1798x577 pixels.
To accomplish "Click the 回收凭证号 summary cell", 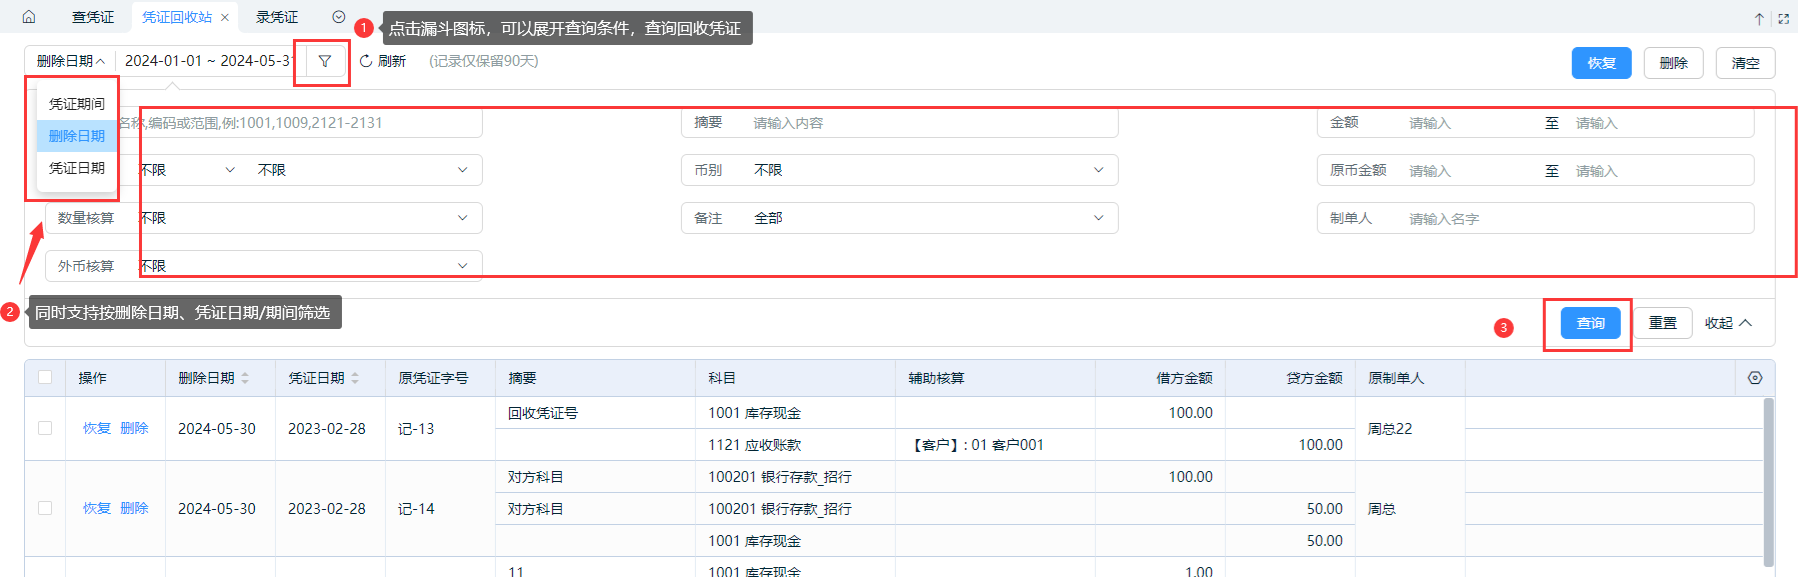I will (595, 413).
